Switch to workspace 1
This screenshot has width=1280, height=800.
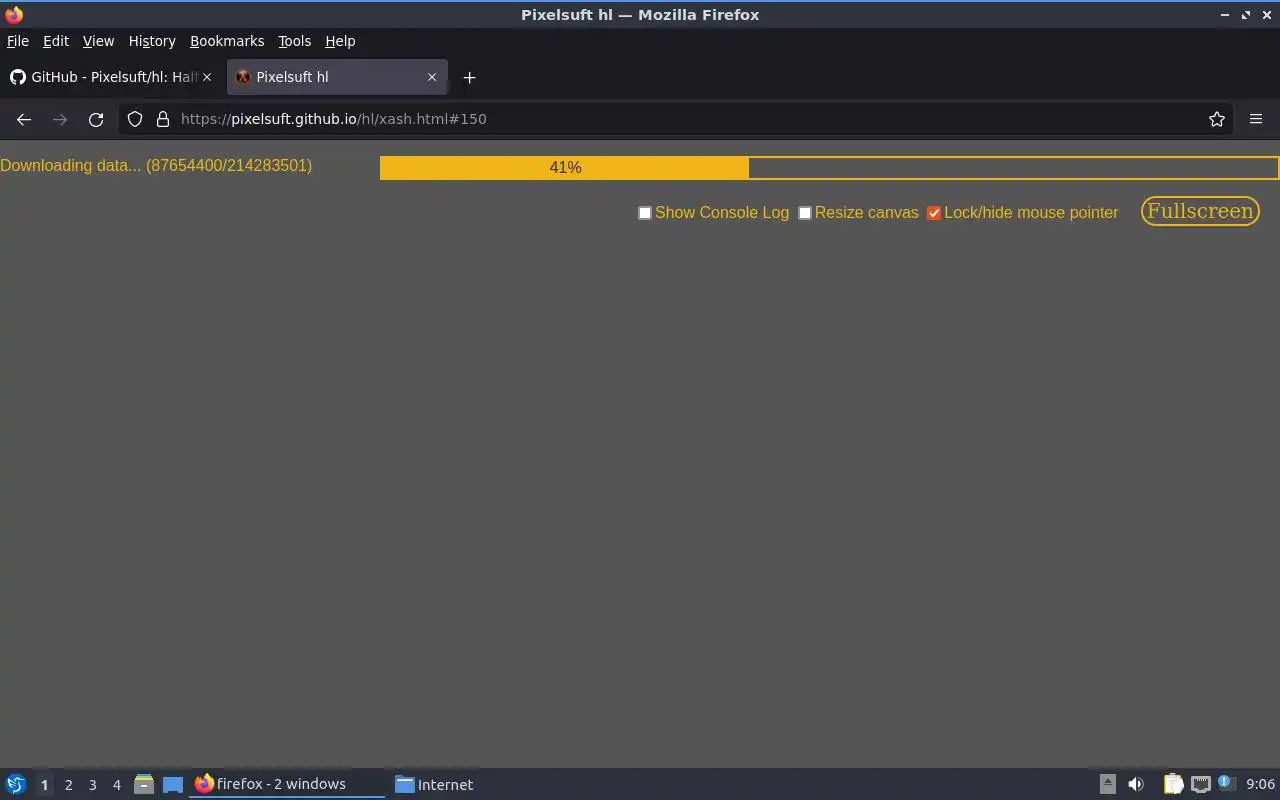(x=44, y=785)
